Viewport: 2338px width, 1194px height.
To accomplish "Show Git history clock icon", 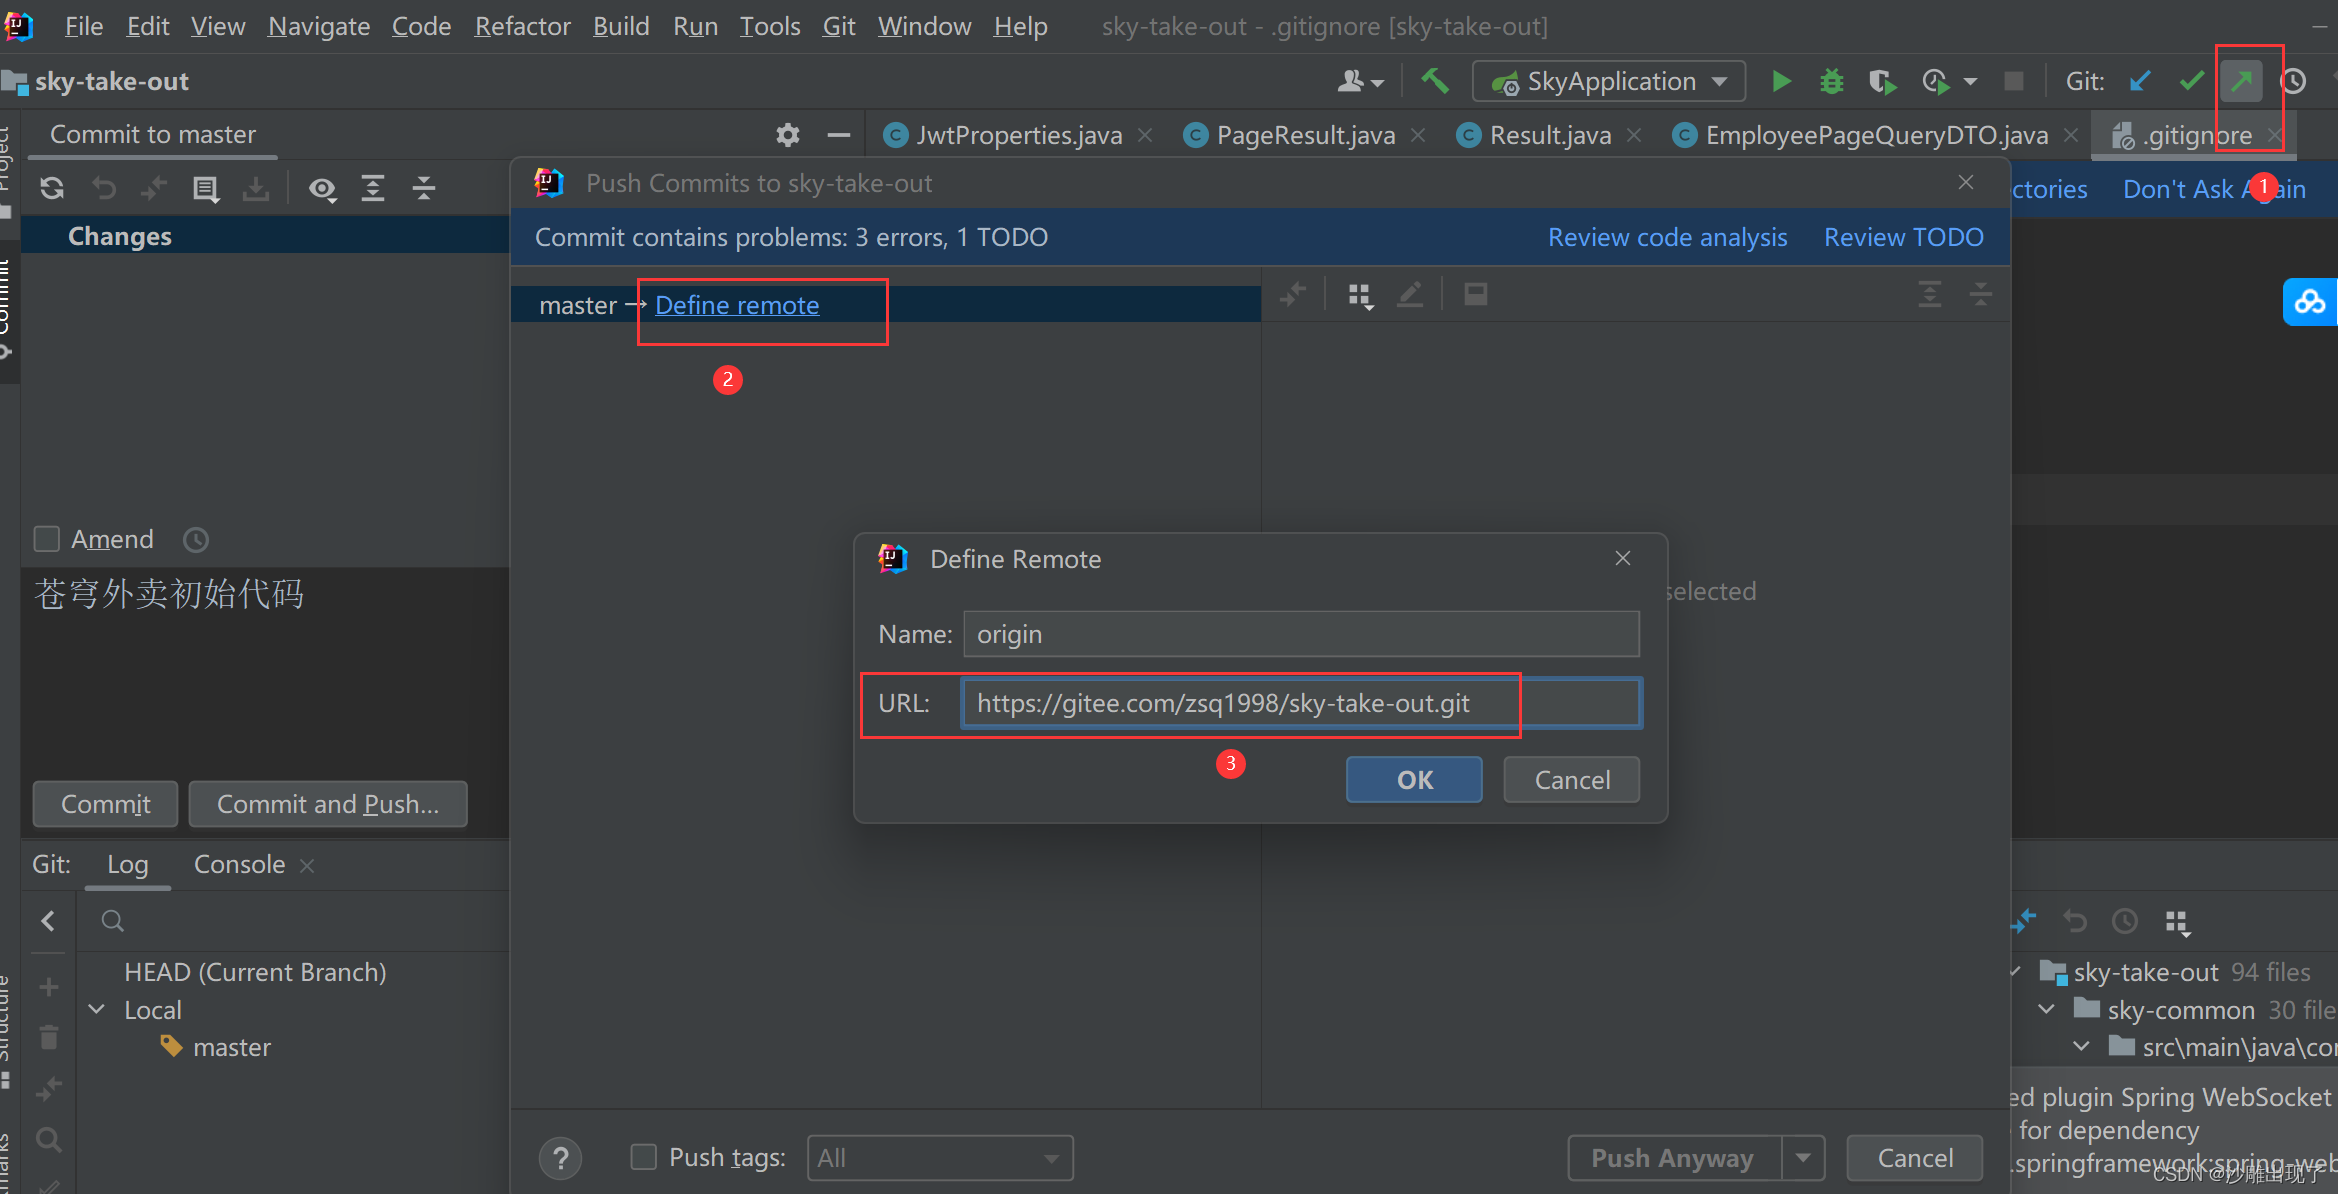I will (2293, 81).
